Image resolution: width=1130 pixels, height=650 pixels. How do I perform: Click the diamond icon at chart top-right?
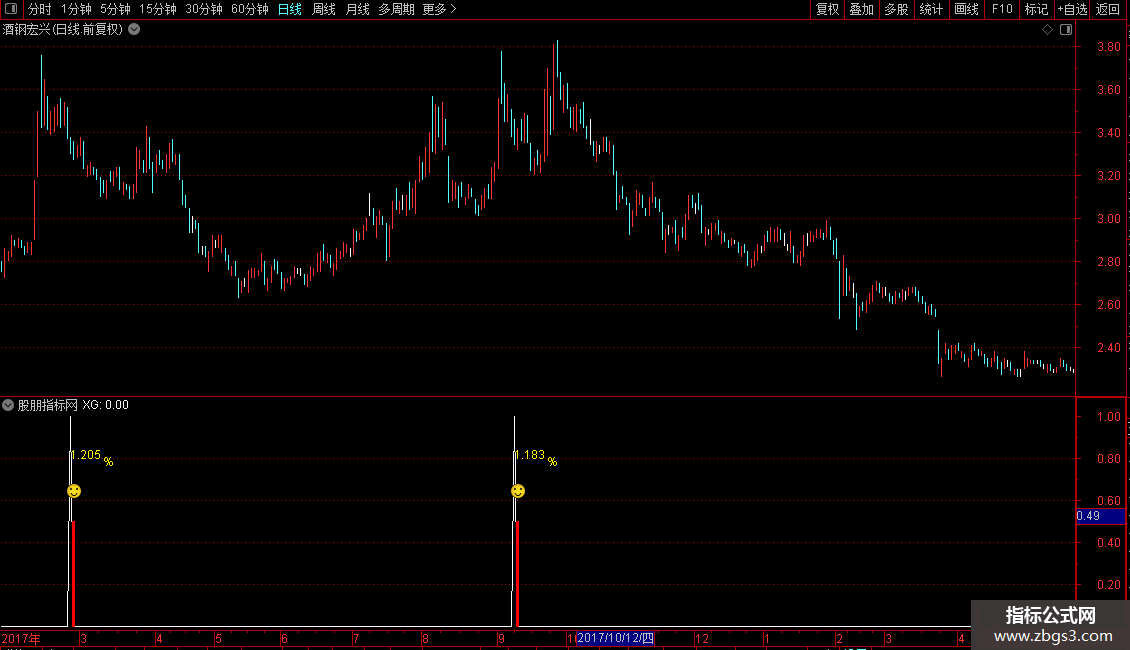[x=1047, y=30]
